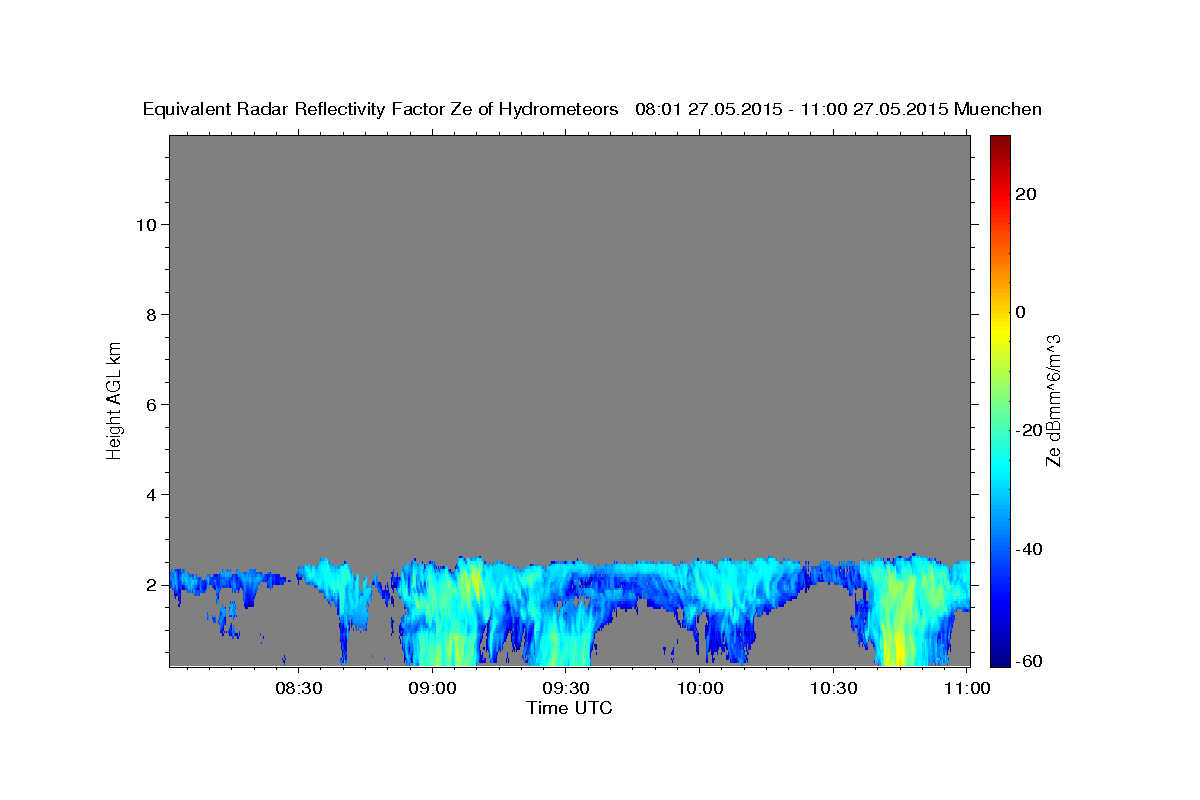Click the plot title 'Equivalent Radar Reflectivity Factor Ze of Hydrometeors'
The height and width of the screenshot is (800, 1200).
pyautogui.click(x=381, y=109)
